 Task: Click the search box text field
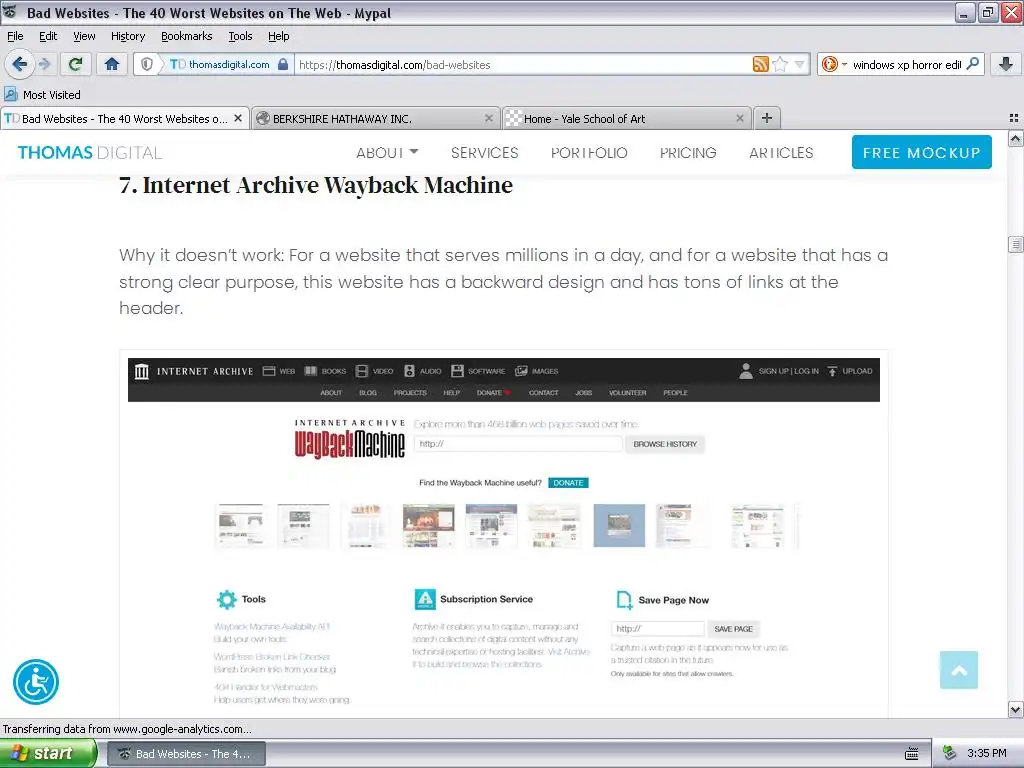coord(906,64)
